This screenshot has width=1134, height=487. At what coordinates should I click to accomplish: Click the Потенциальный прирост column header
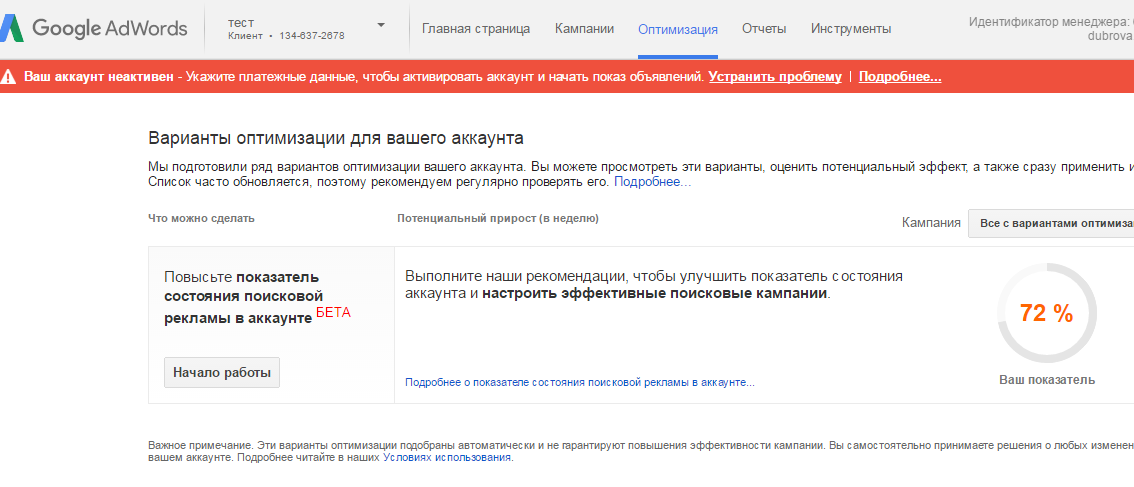(497, 218)
